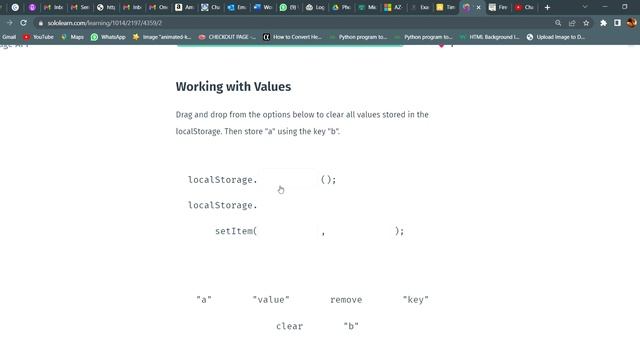
Task: Click the empty blank before "();"
Action: tap(289, 180)
